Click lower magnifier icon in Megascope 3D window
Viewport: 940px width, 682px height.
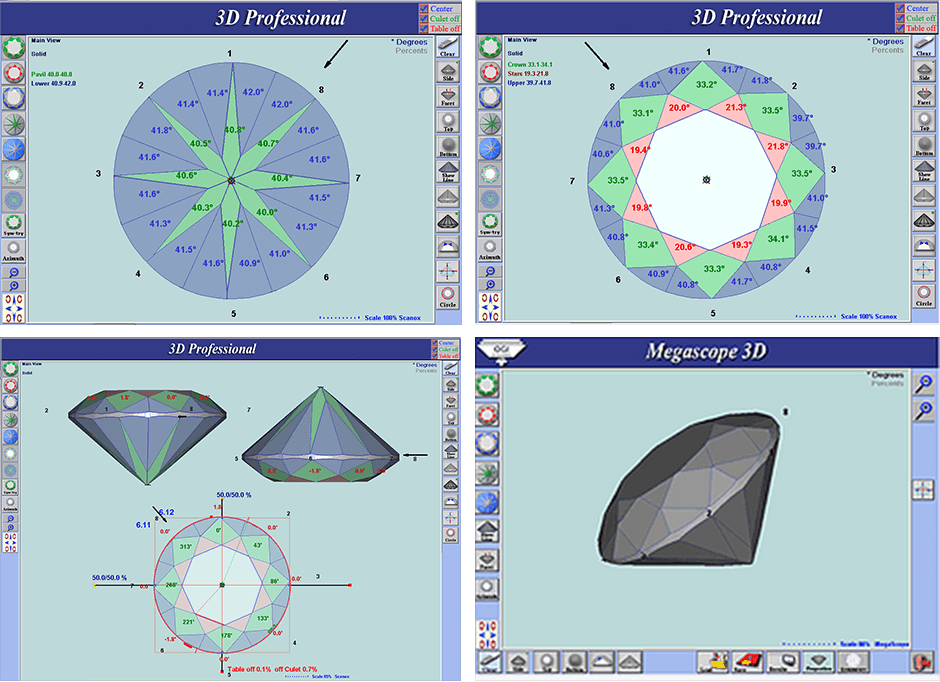pos(924,411)
